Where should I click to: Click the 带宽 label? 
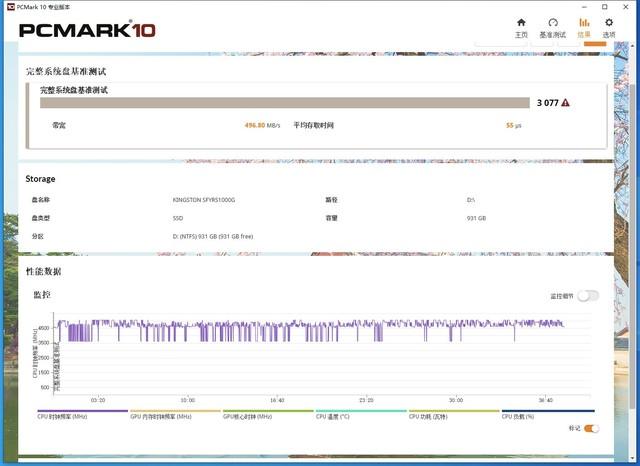click(59, 125)
